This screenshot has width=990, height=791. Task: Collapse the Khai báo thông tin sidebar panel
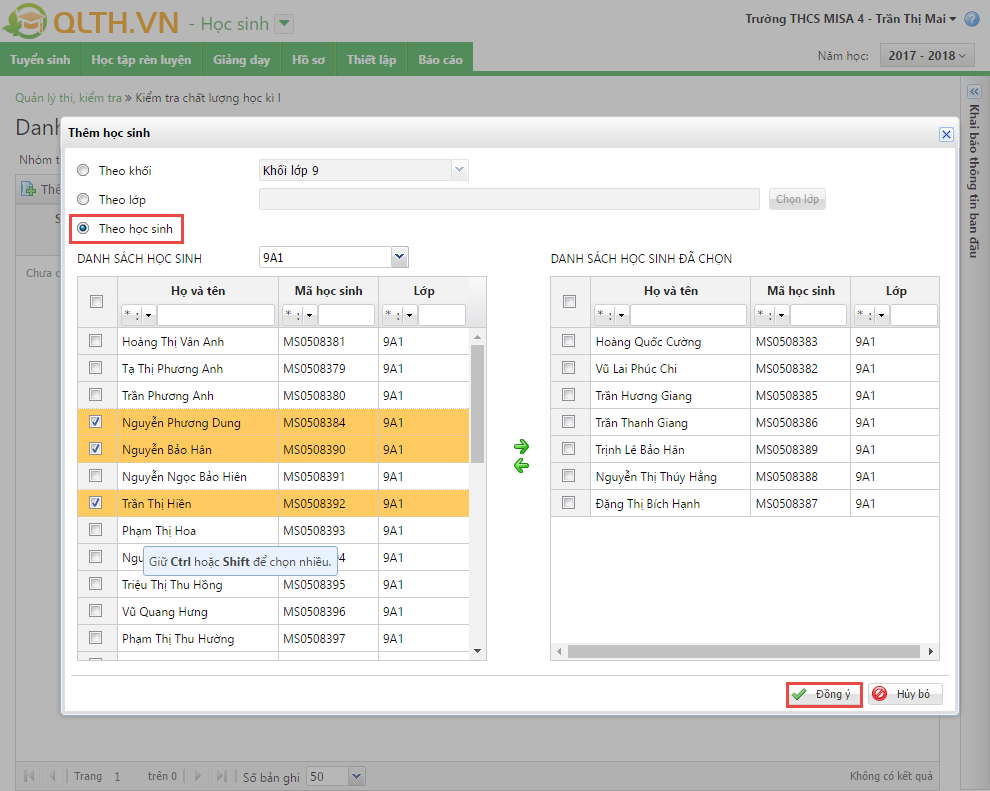(975, 91)
